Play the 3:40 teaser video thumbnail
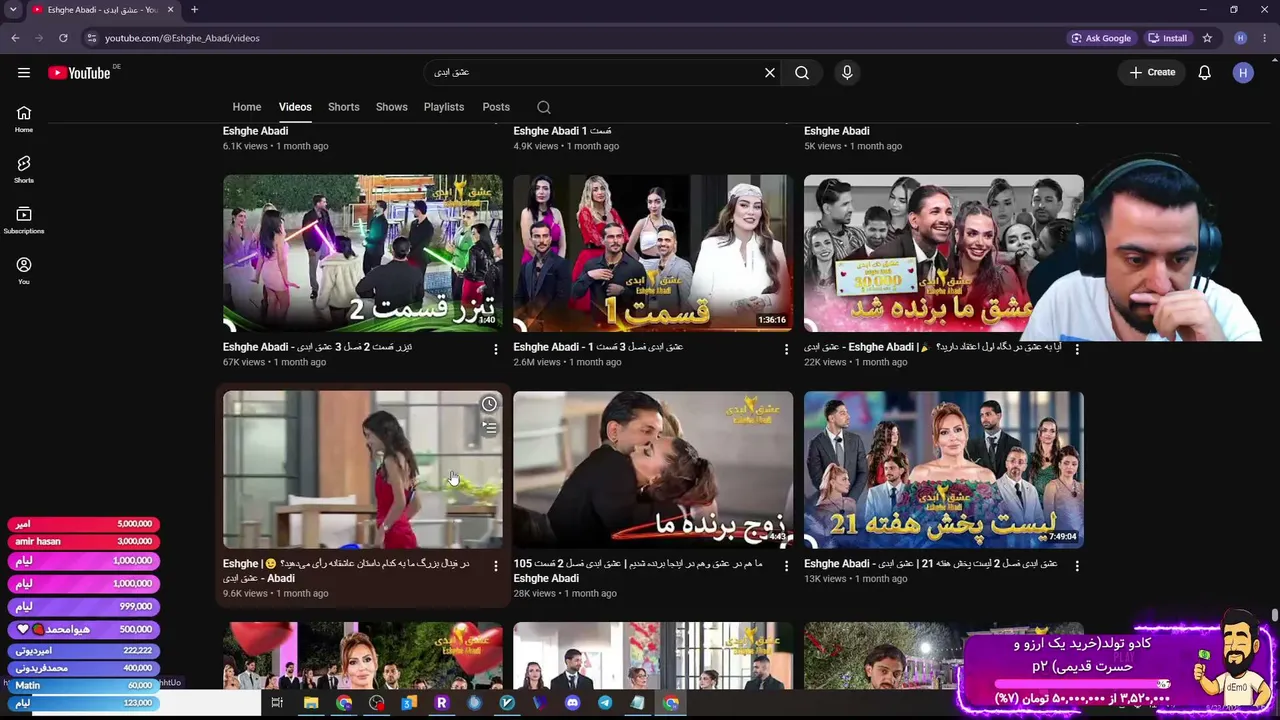The height and width of the screenshot is (720, 1280). pyautogui.click(x=363, y=253)
